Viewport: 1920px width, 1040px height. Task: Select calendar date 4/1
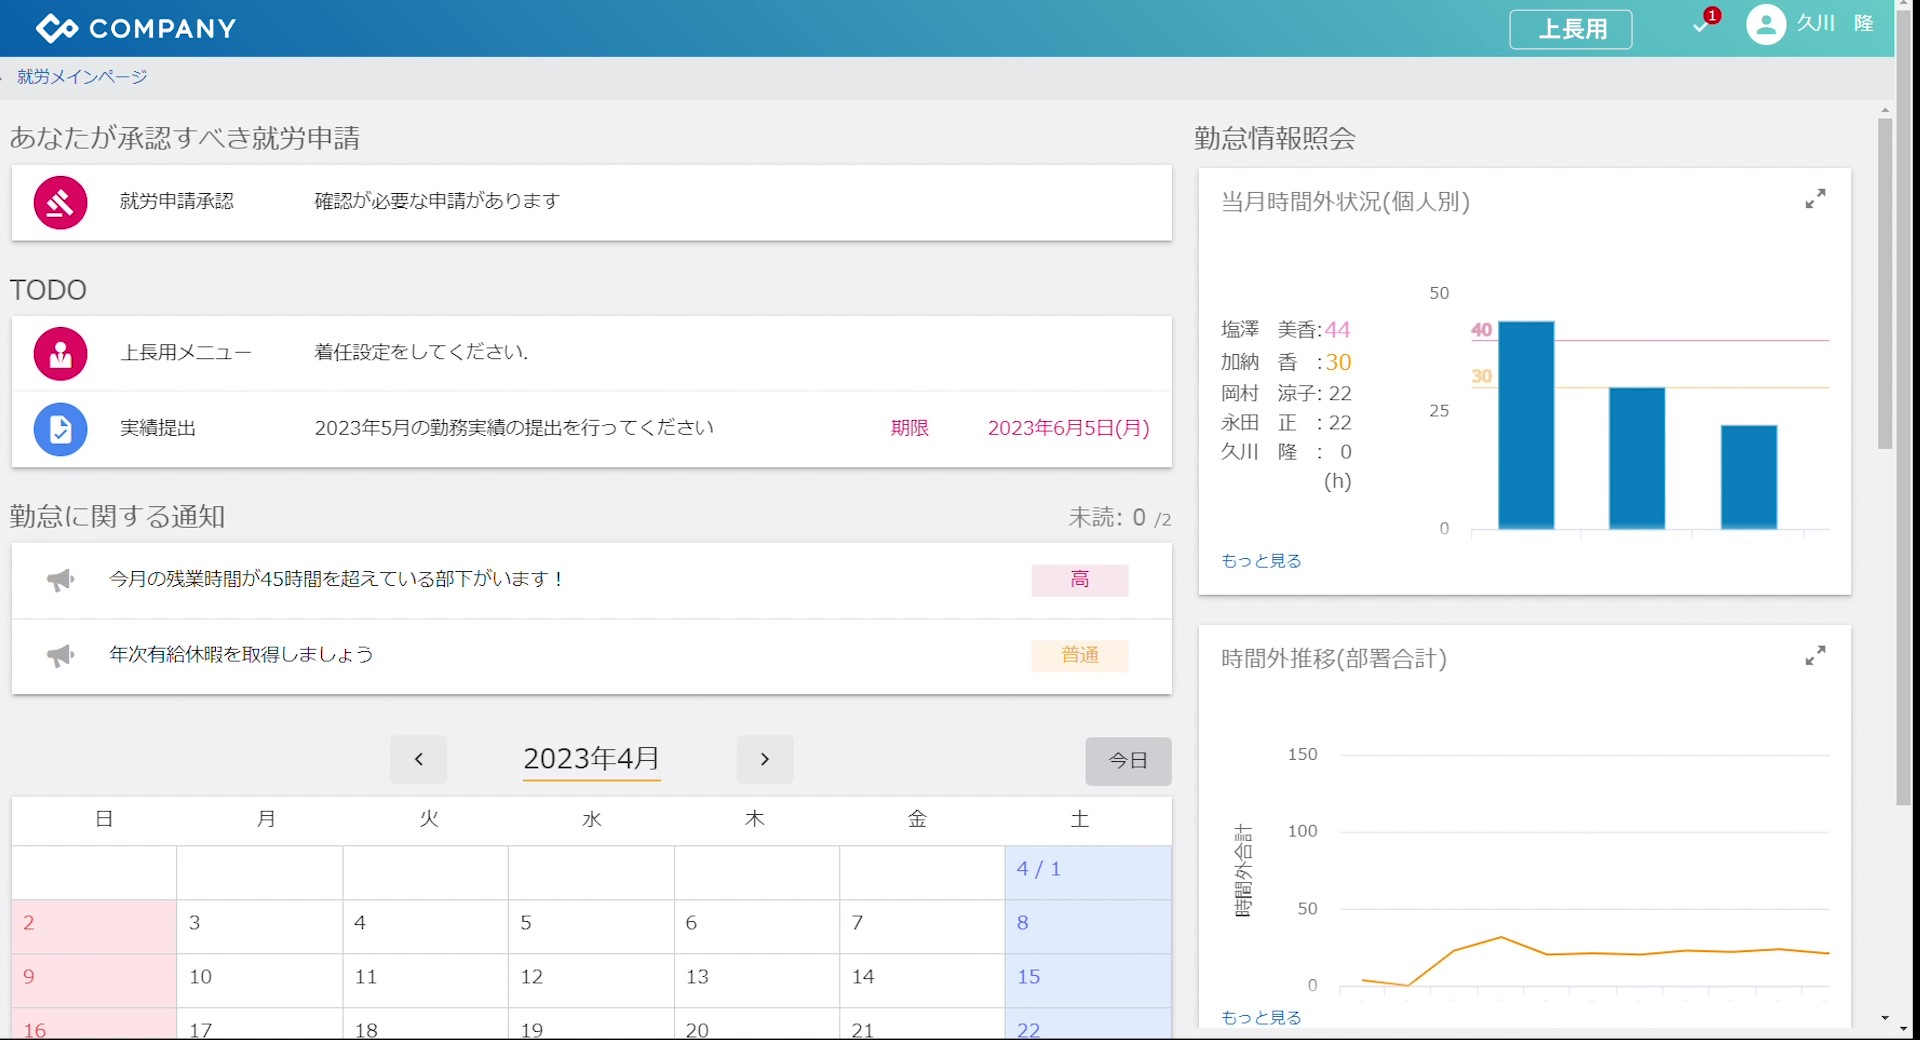(x=1088, y=873)
